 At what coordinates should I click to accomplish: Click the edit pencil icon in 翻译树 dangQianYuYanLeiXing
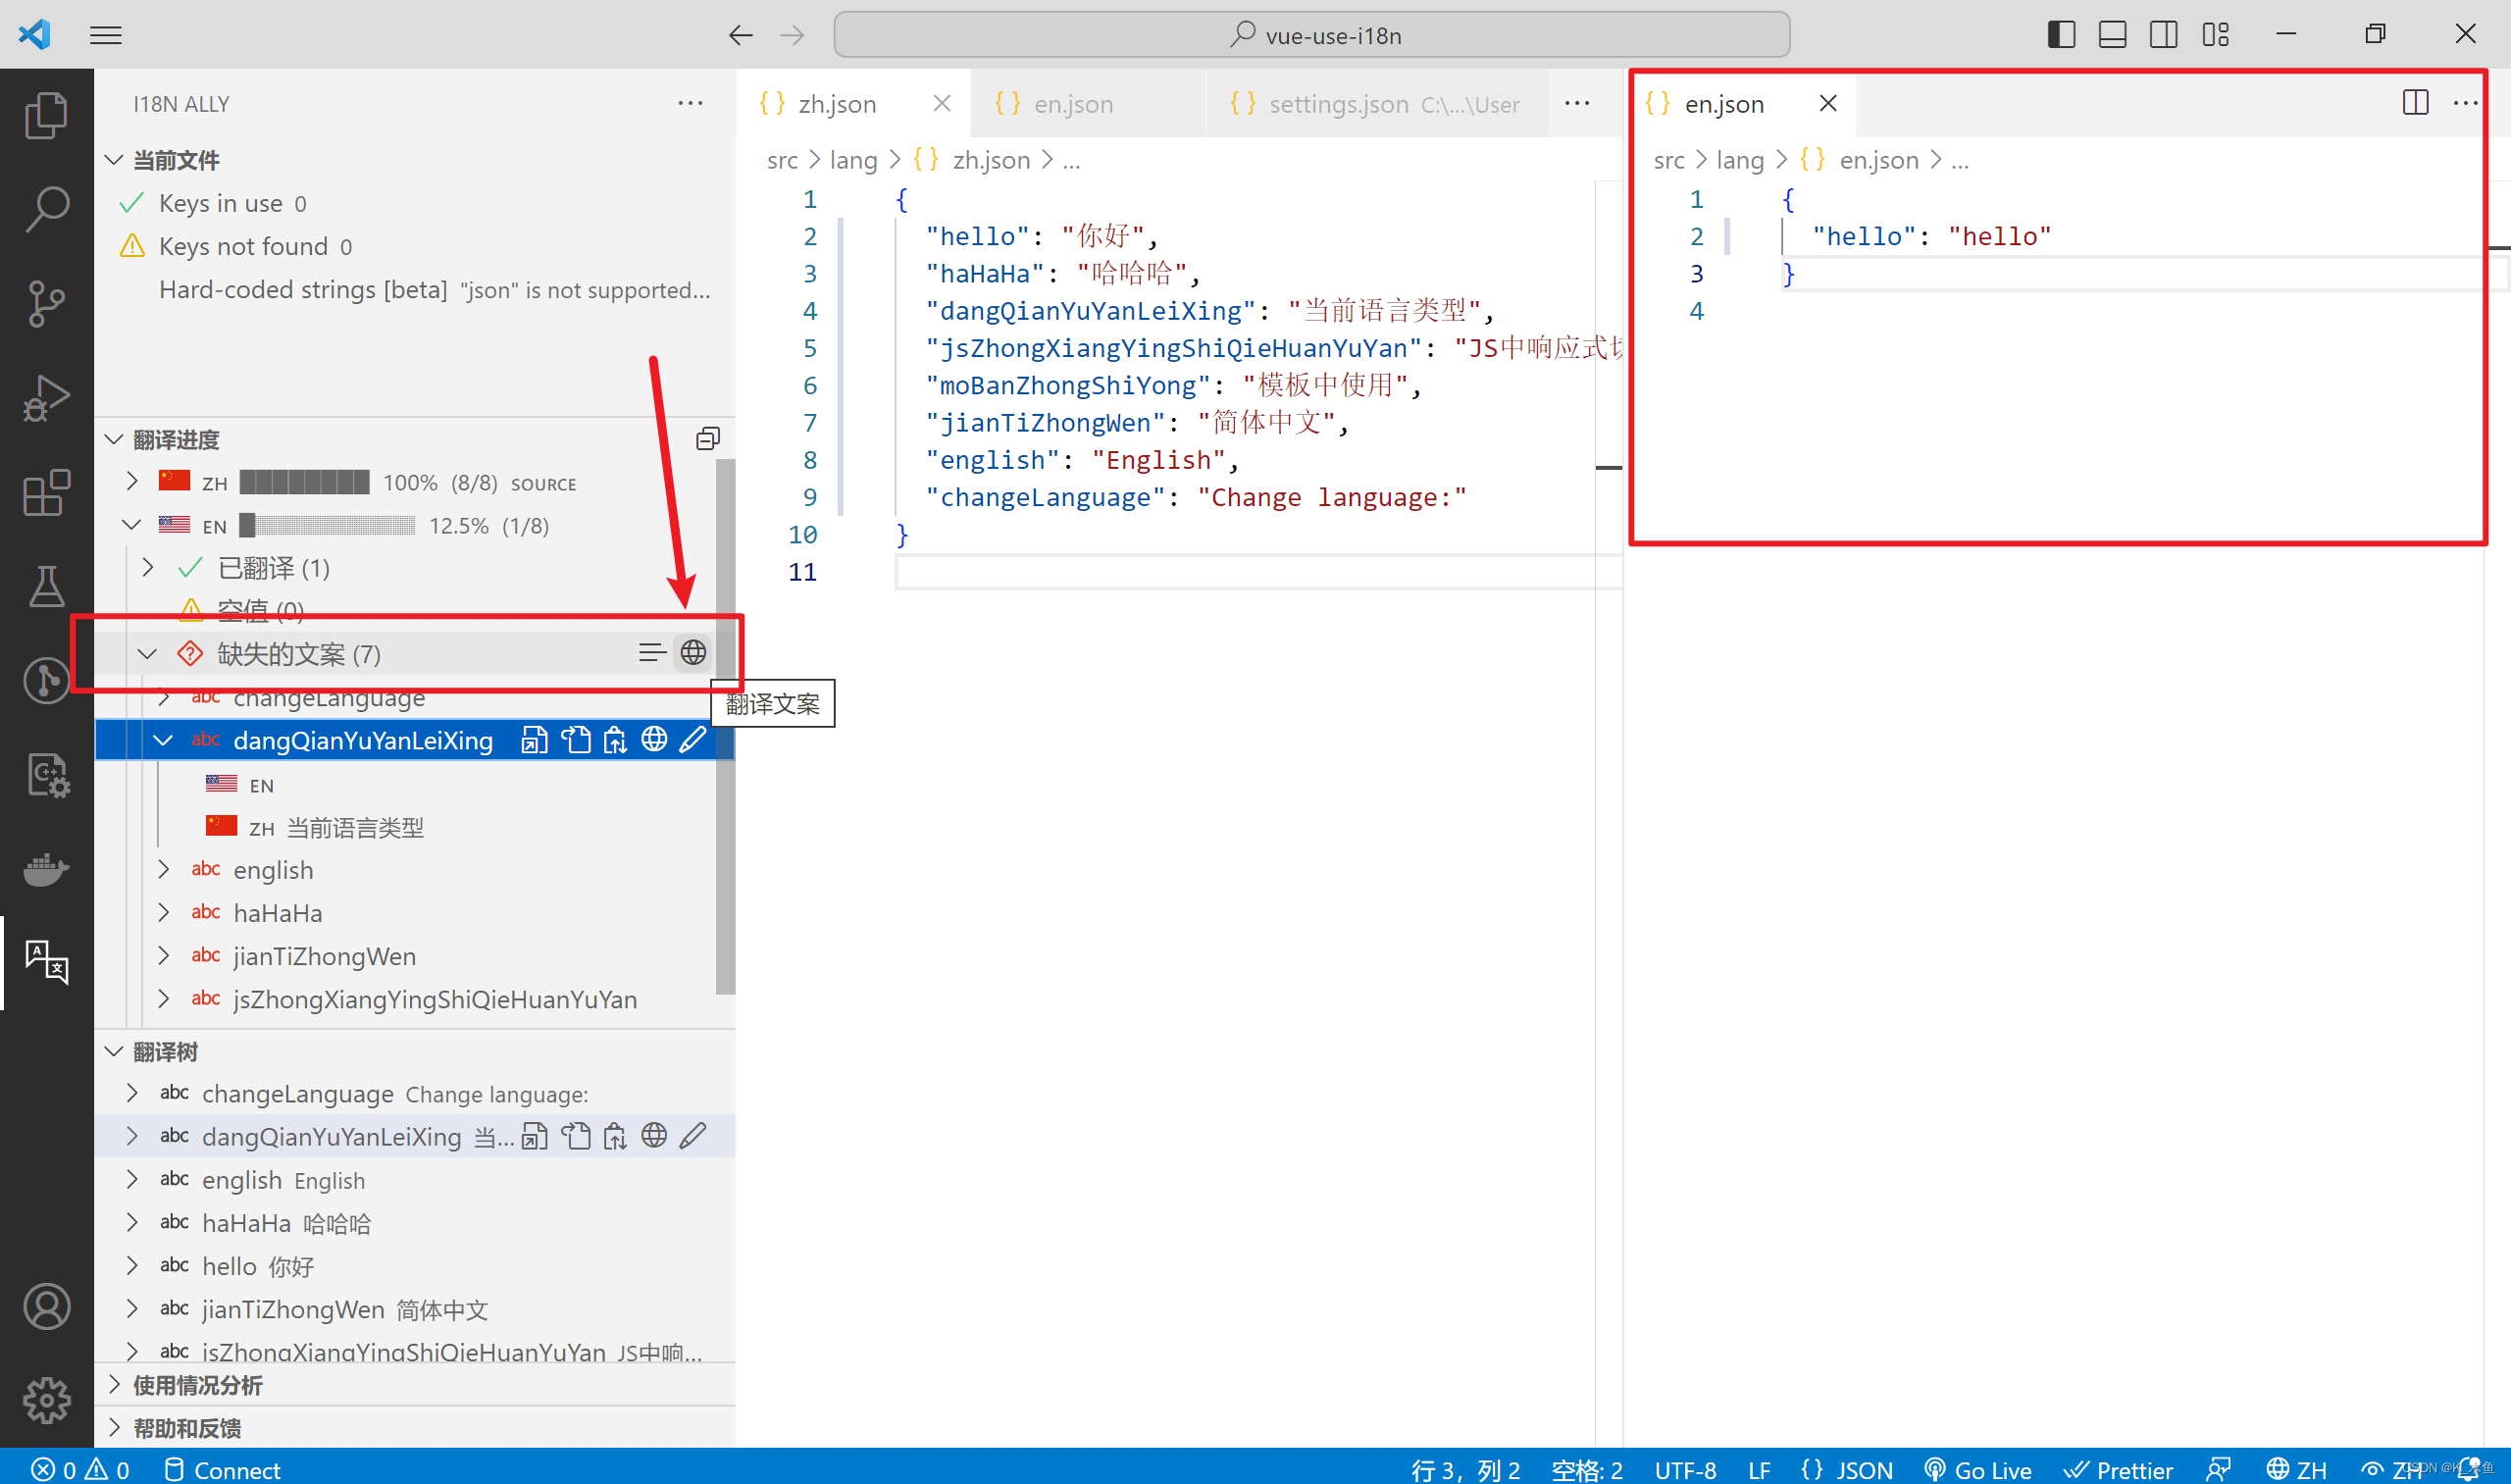tap(699, 1136)
